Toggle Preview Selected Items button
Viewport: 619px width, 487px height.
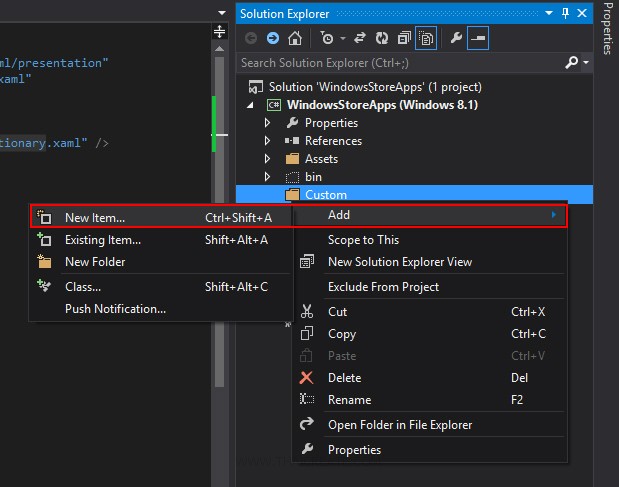(x=478, y=38)
